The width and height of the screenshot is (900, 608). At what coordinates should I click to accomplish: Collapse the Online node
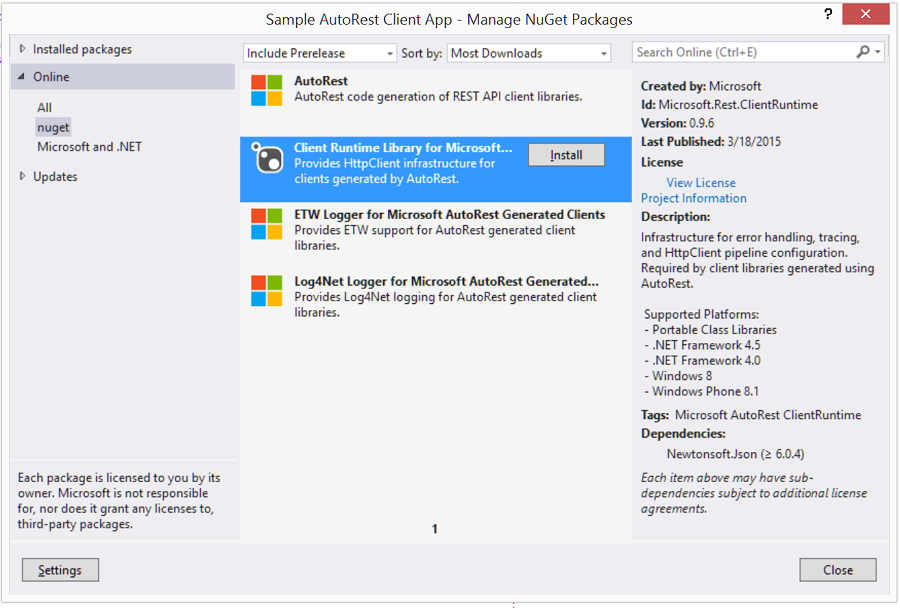coord(22,76)
